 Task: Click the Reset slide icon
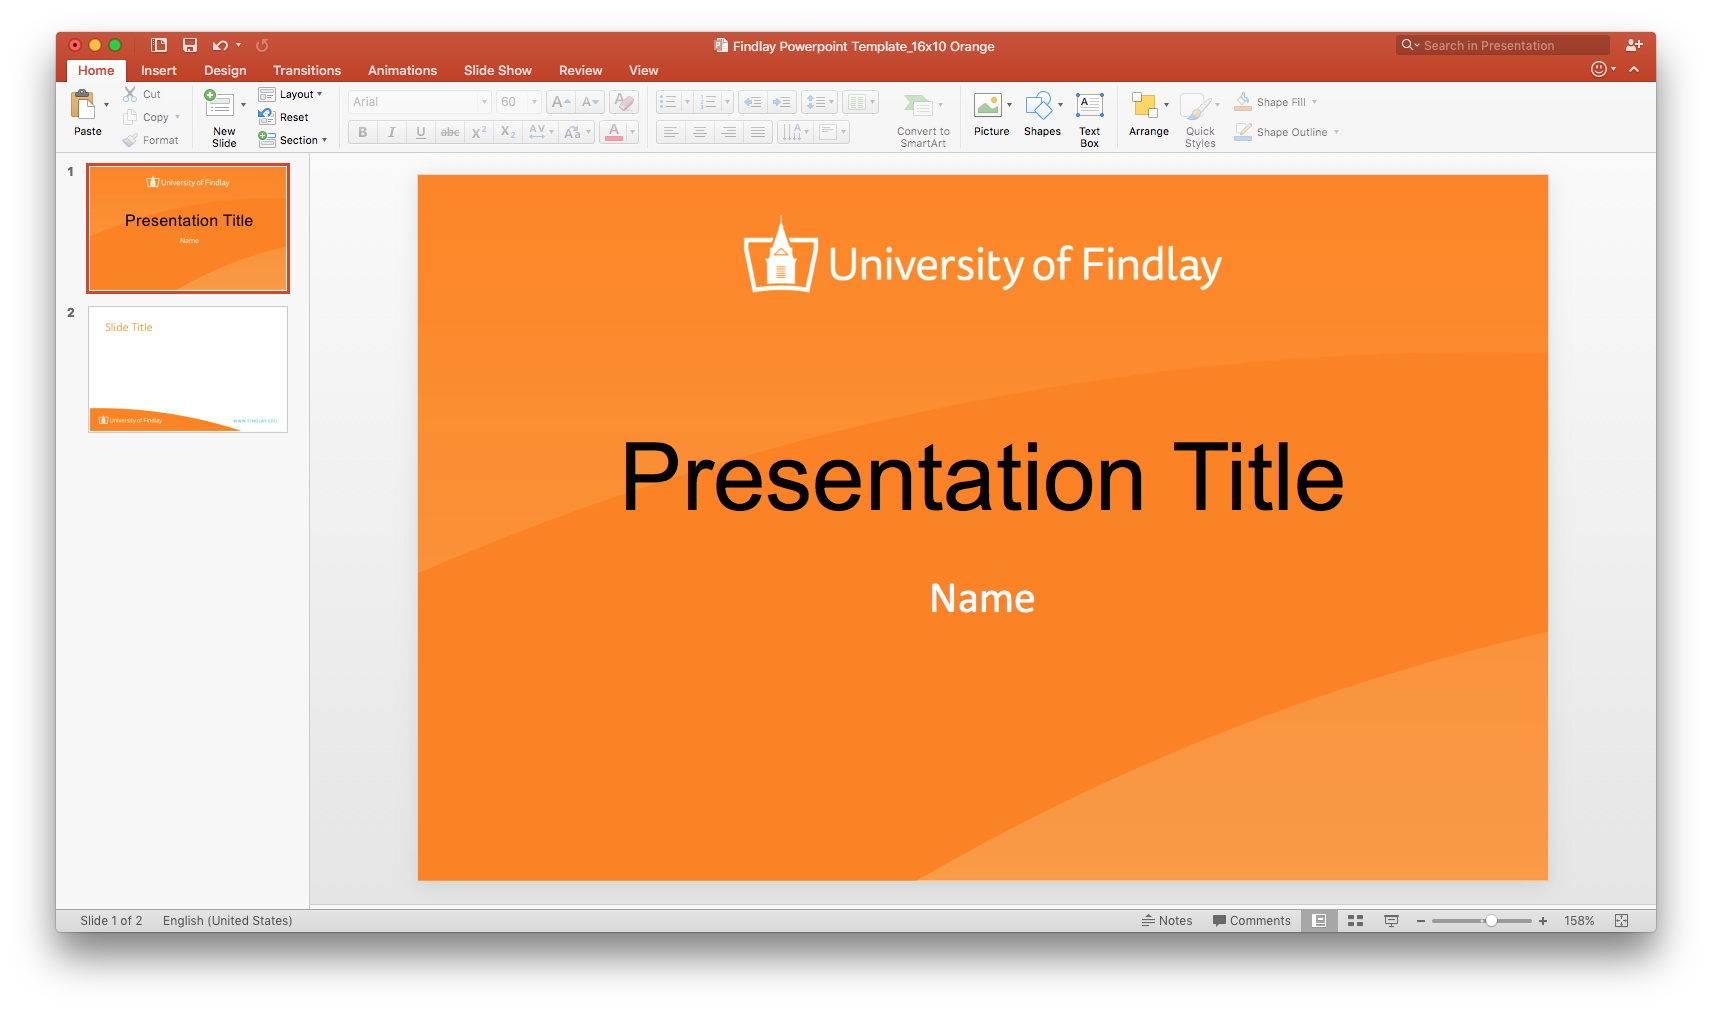click(x=266, y=117)
